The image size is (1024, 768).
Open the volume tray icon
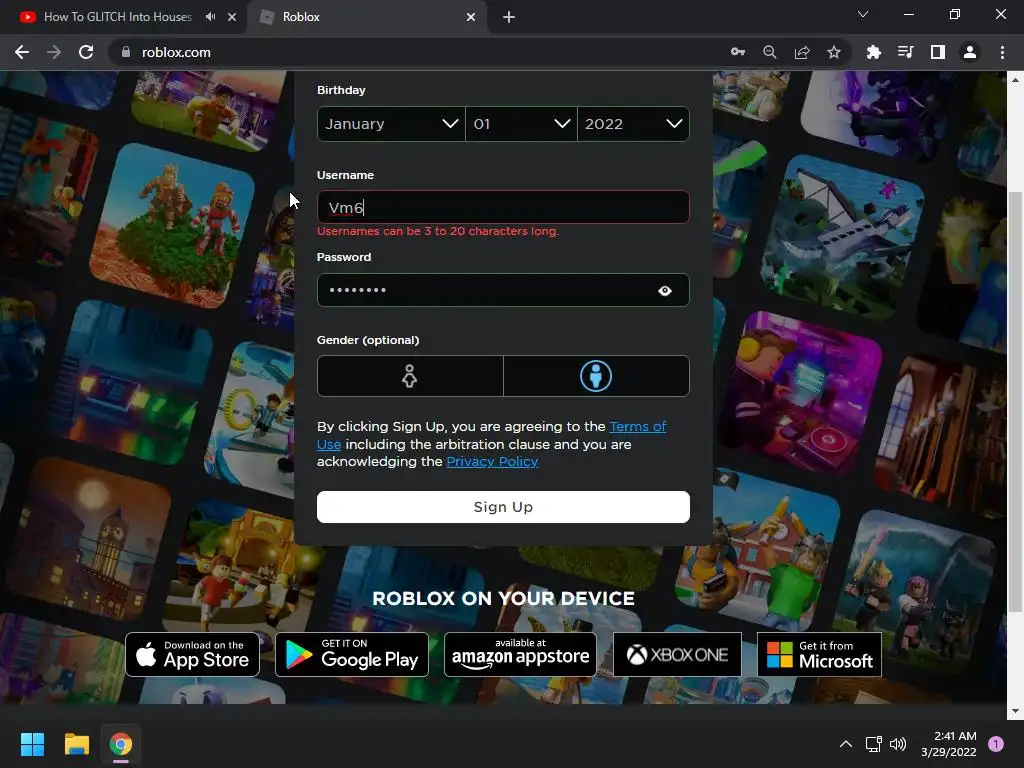(899, 744)
